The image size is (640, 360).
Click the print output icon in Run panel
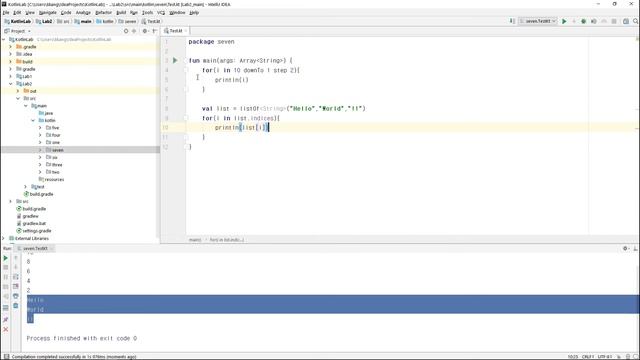16,296
